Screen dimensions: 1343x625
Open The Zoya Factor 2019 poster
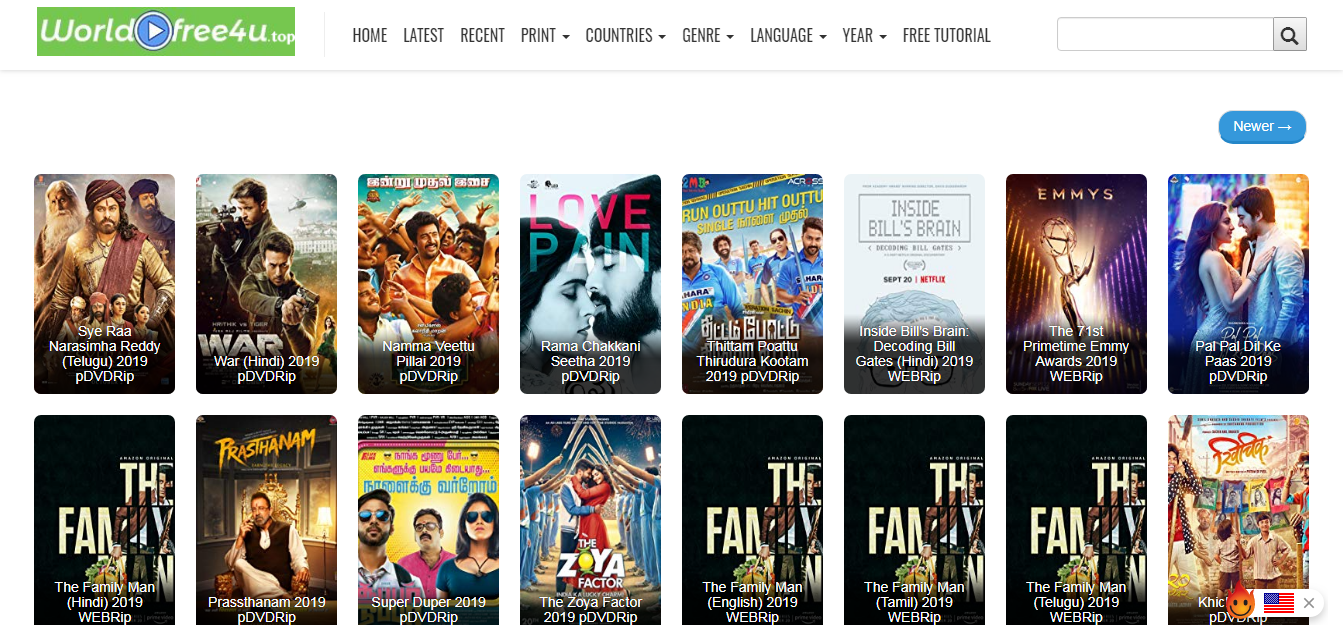point(590,520)
